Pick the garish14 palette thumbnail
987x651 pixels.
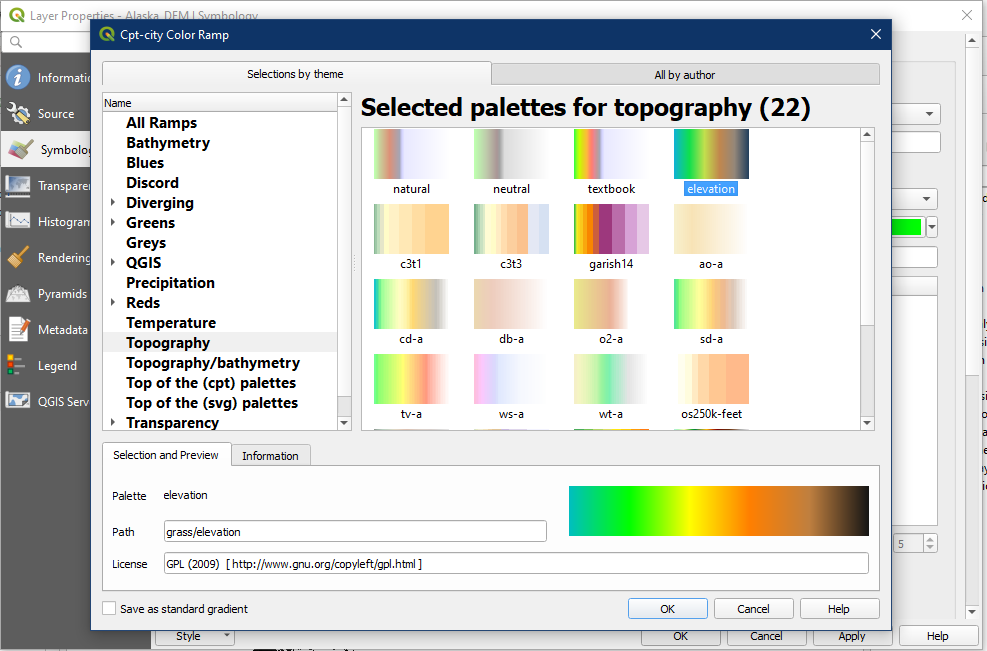[611, 229]
